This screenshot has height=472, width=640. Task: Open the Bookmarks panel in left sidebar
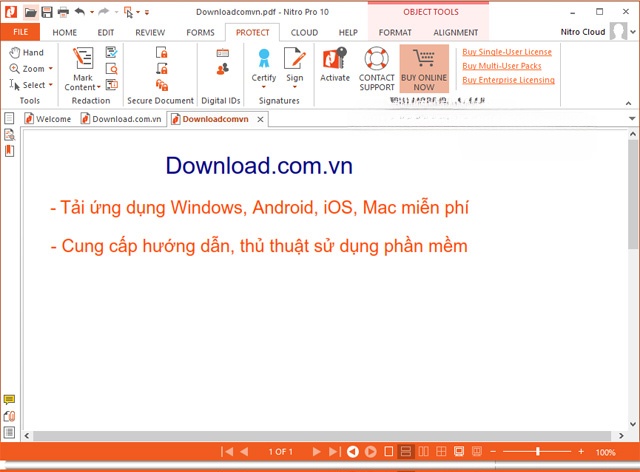[9, 151]
